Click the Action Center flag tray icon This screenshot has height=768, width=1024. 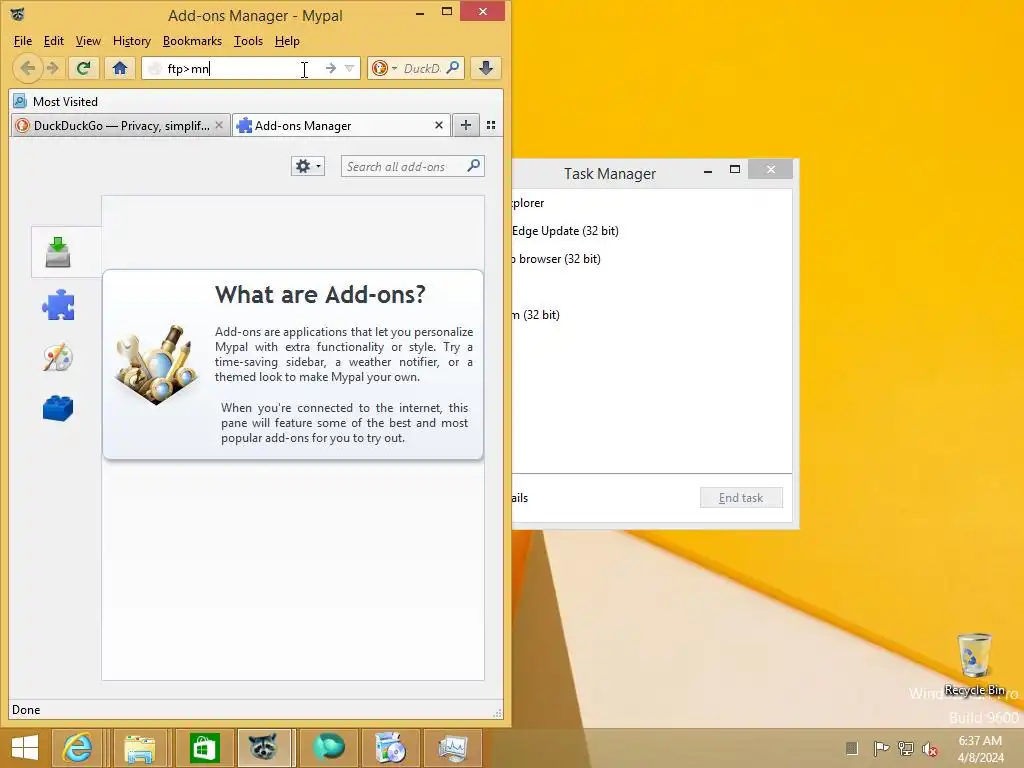pos(881,749)
